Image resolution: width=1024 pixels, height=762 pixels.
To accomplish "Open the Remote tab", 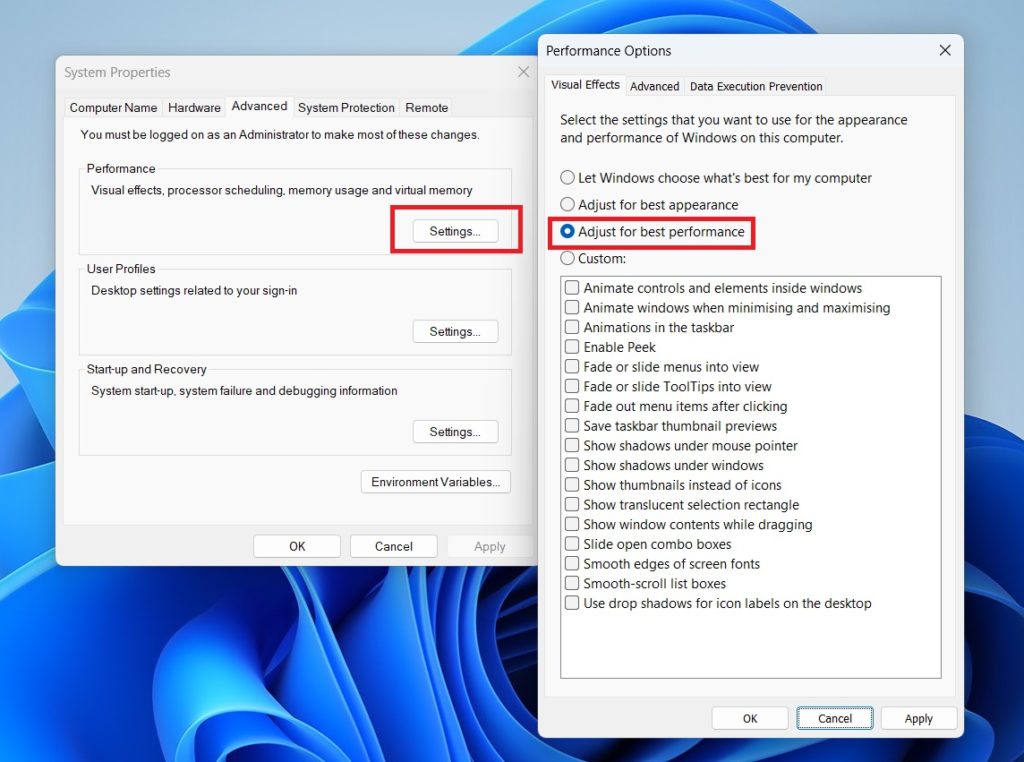I will coord(426,108).
